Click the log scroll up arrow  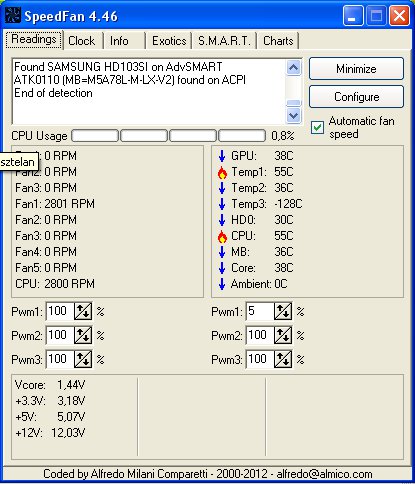tap(293, 68)
